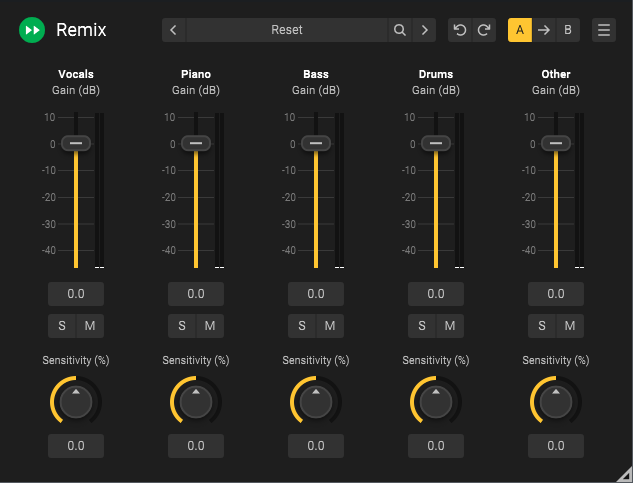The width and height of the screenshot is (633, 483).
Task: Solo the Bass stem
Action: pyautogui.click(x=302, y=326)
